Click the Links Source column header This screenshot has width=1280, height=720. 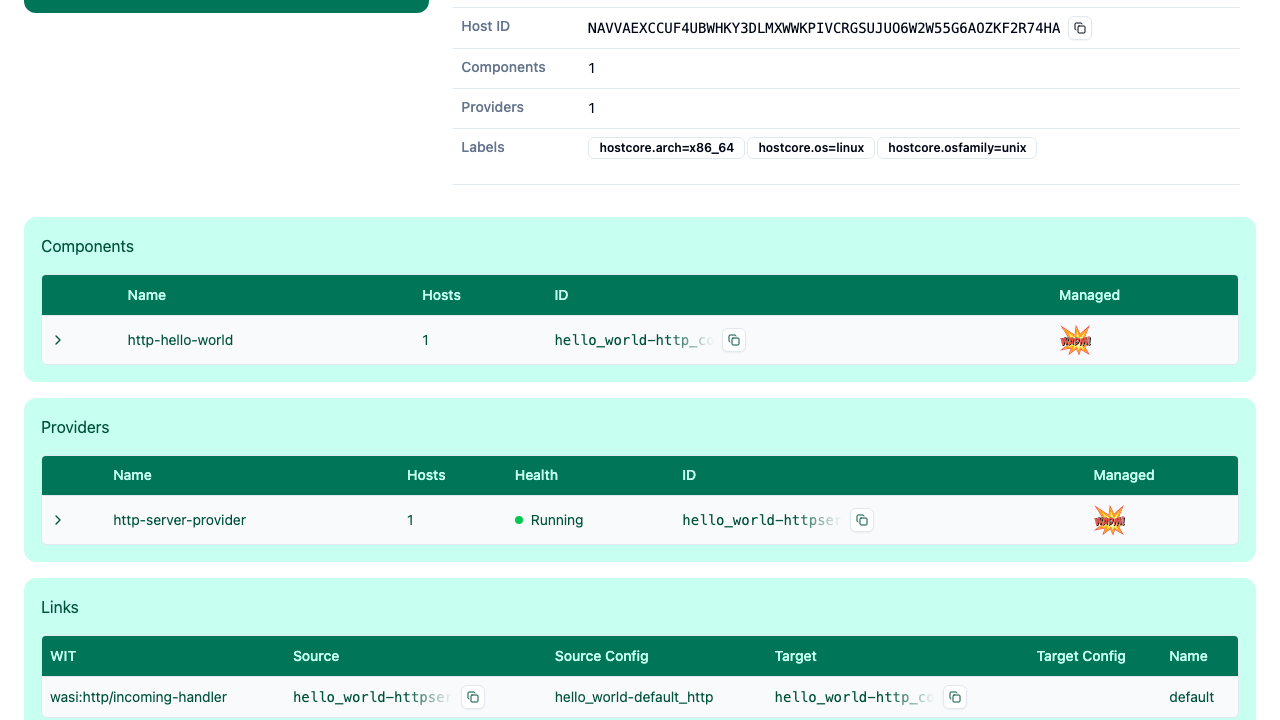click(x=316, y=656)
